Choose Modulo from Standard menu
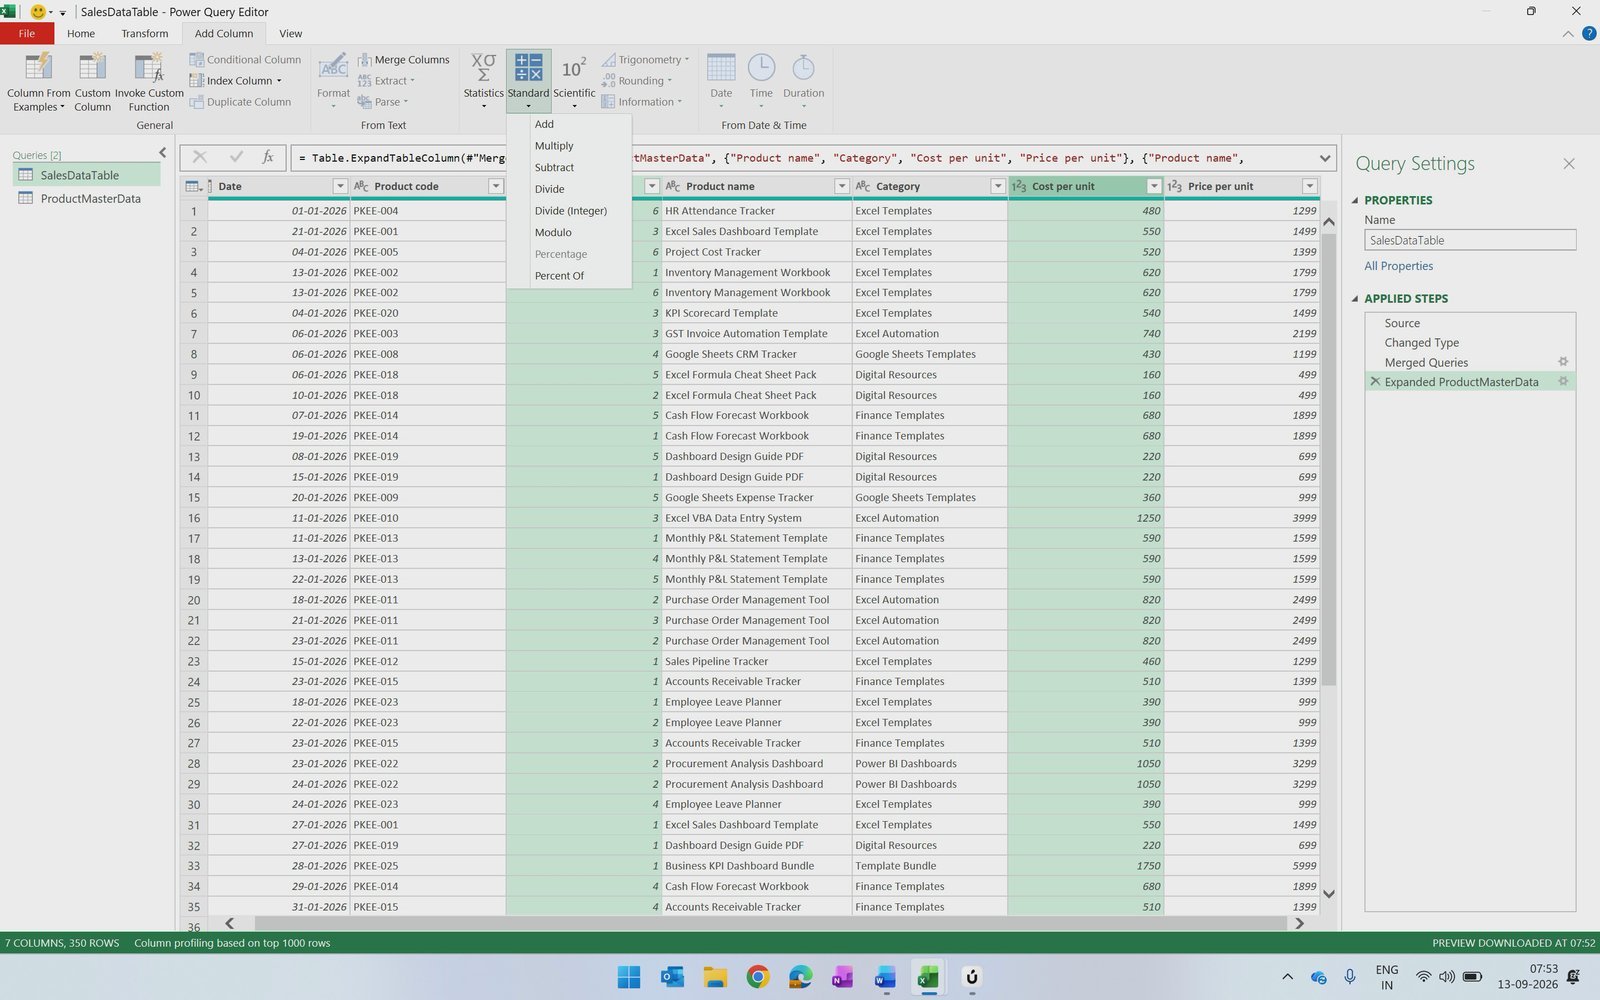Screen dimensions: 1600x1000 [569, 232]
